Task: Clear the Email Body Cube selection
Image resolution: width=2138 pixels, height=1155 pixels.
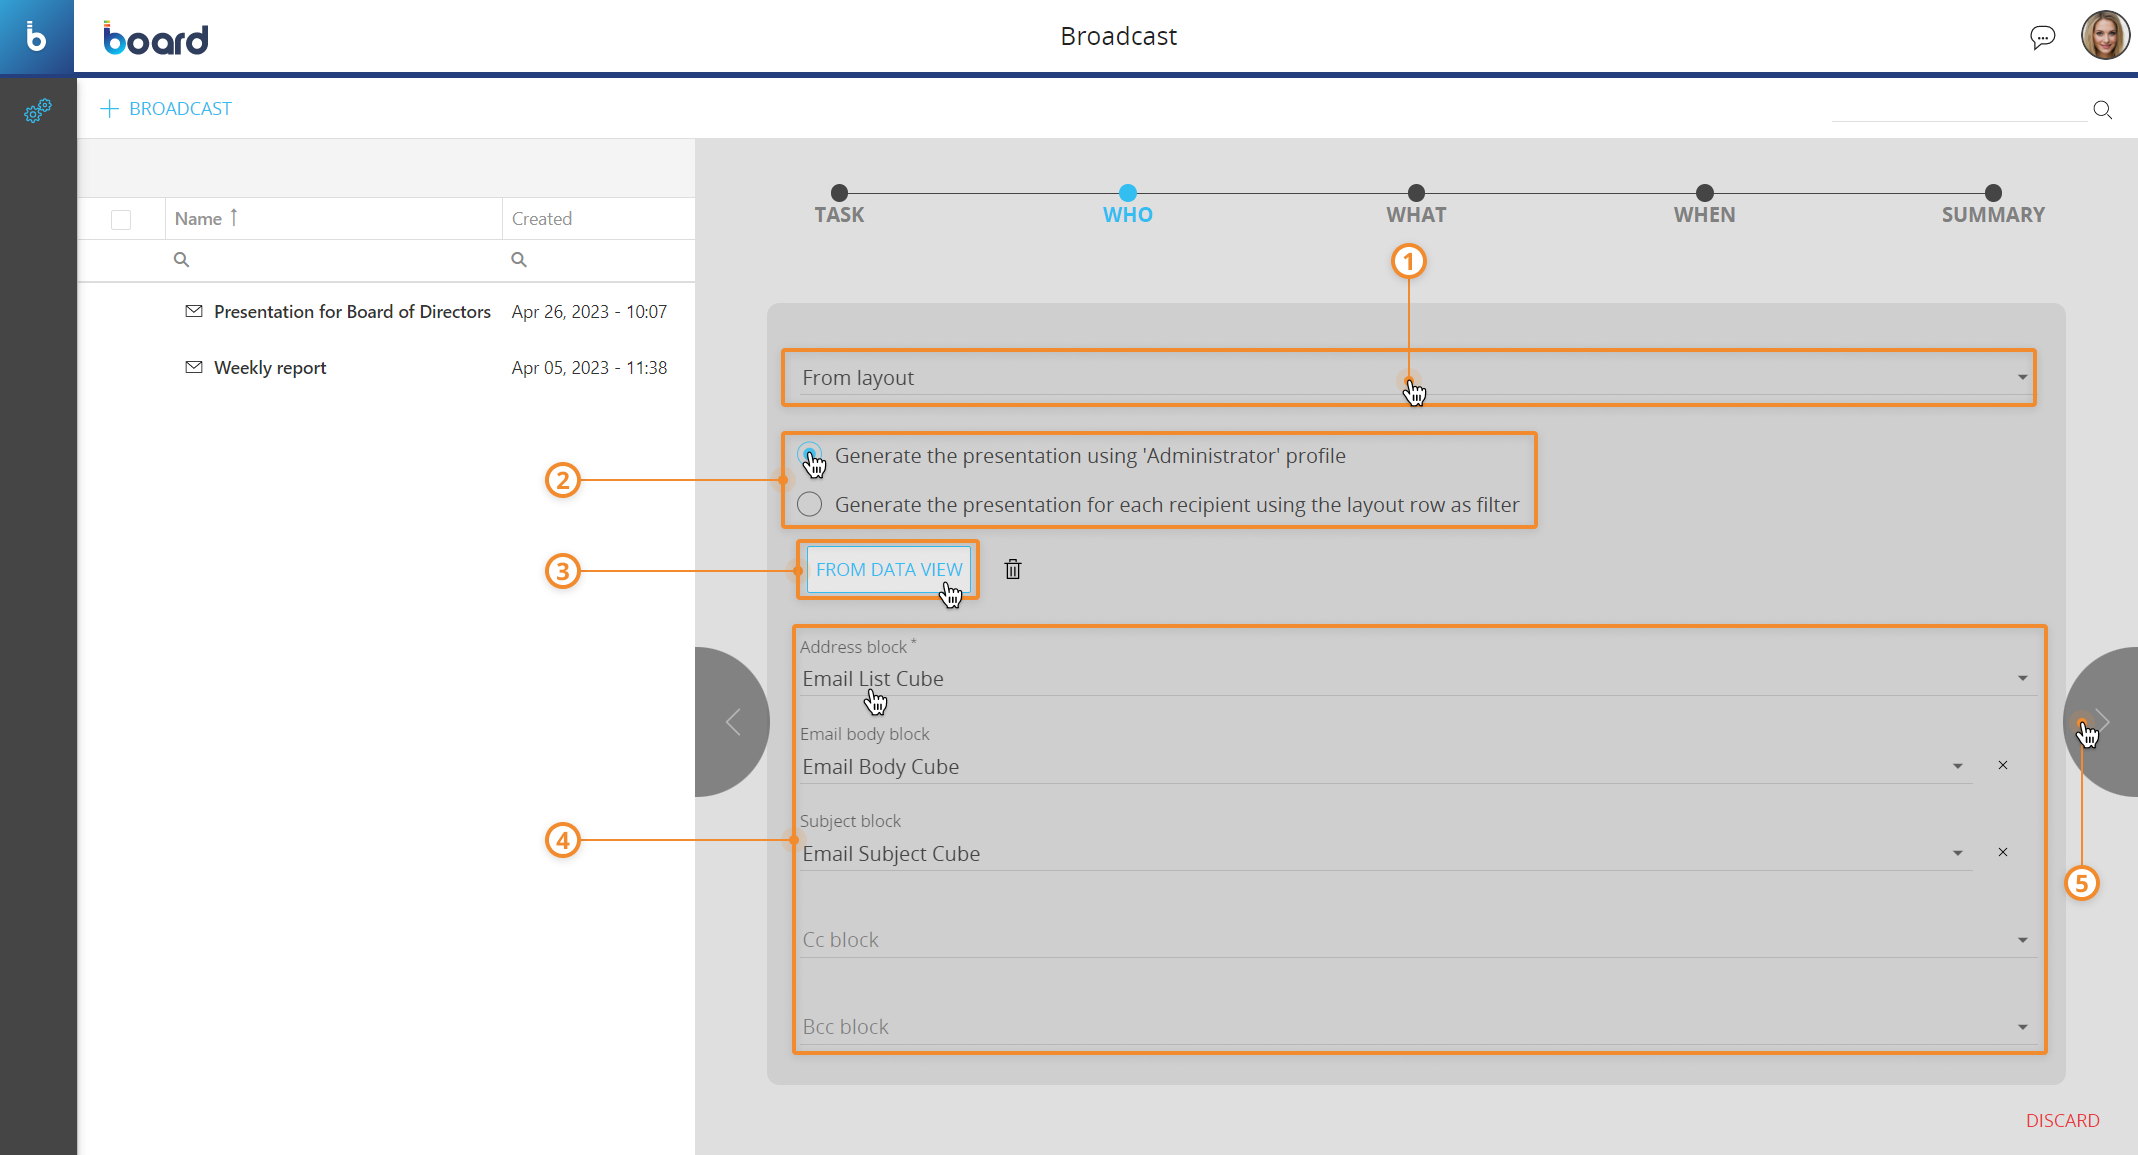Action: [2002, 766]
